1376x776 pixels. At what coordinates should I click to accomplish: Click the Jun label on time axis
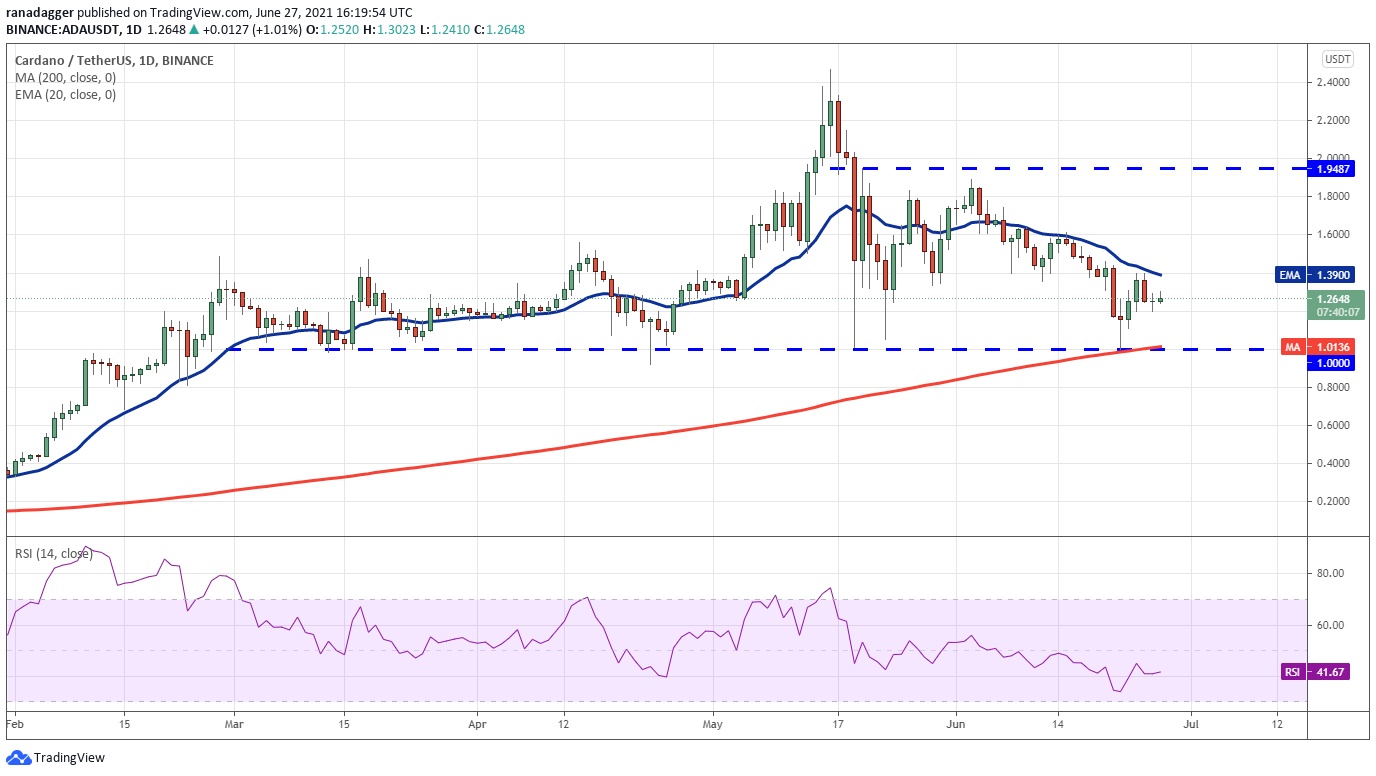click(x=956, y=721)
